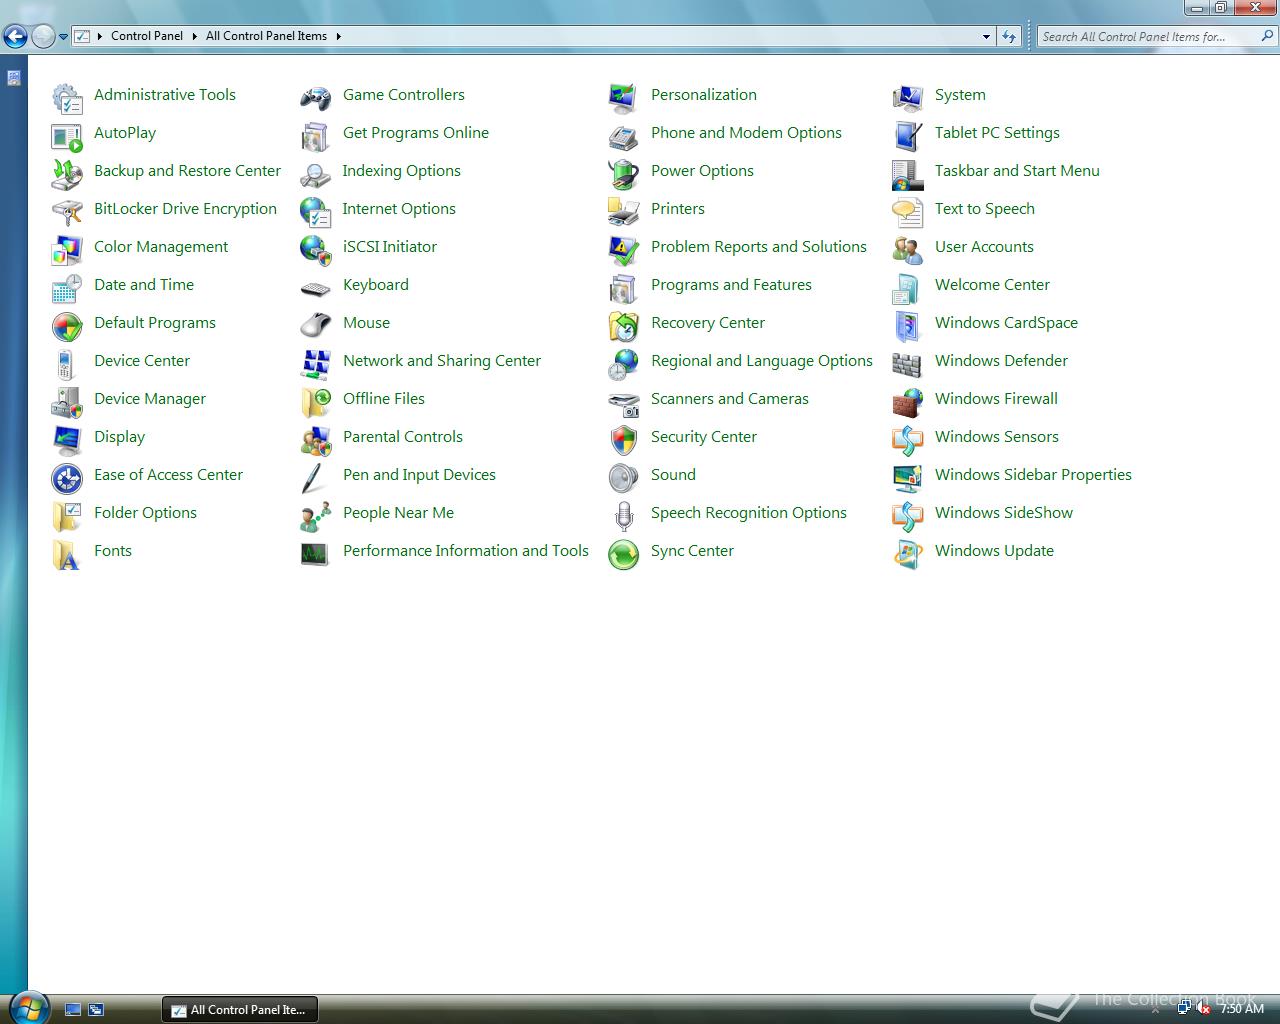This screenshot has width=1280, height=1024.
Task: Open the Sync Center icon
Action: point(624,554)
